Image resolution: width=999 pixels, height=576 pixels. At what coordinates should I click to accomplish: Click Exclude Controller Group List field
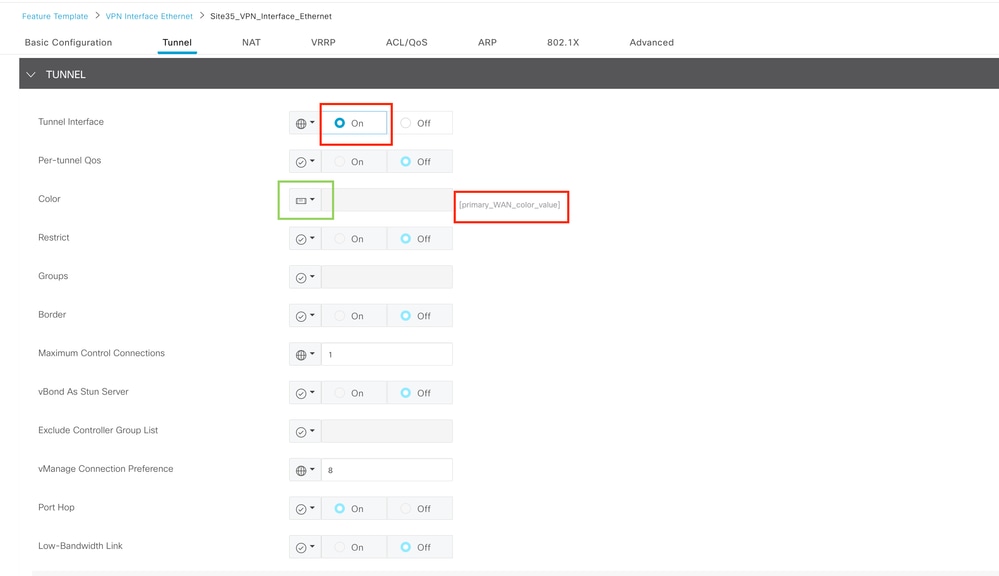tap(387, 431)
